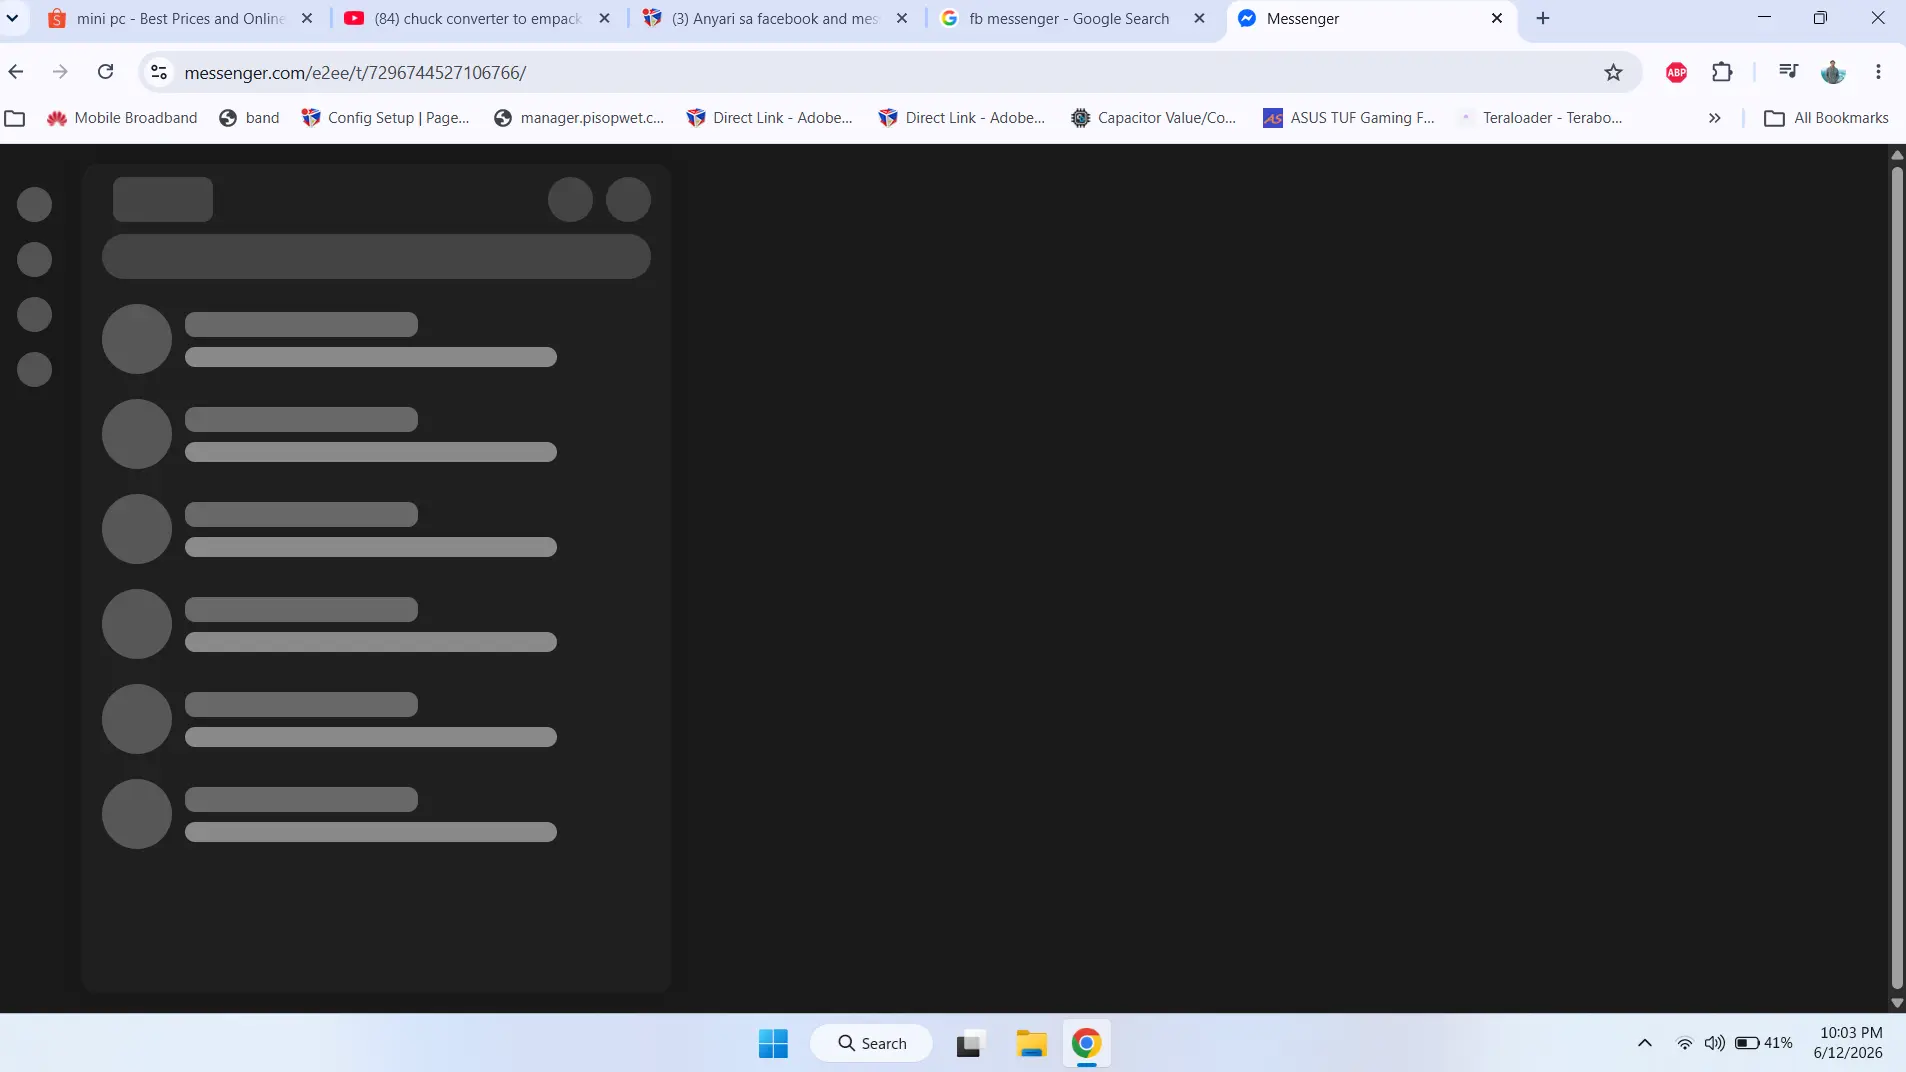Switch to the Anyari sa facebook tab
This screenshot has width=1906, height=1072.
click(775, 18)
